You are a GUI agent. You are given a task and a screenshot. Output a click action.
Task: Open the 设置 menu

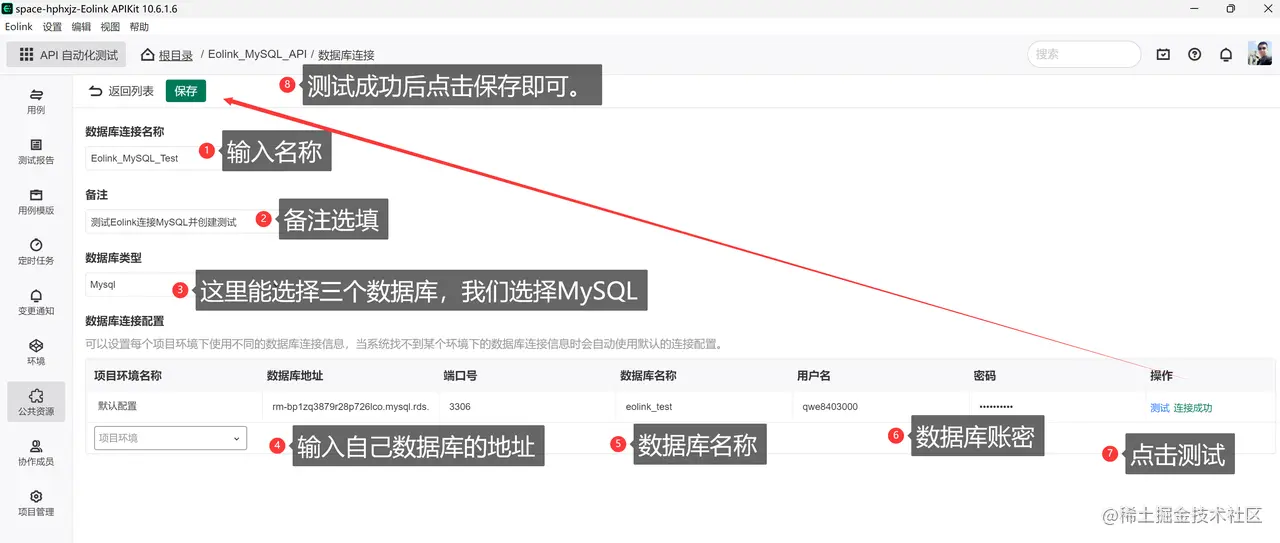pyautogui.click(x=52, y=27)
